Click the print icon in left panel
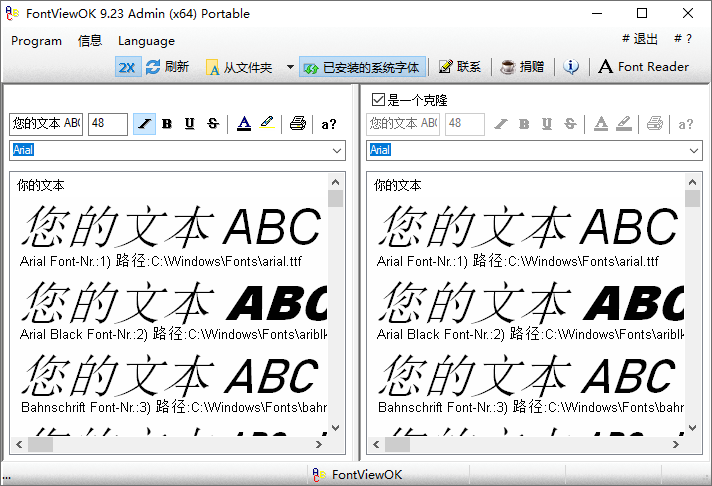 297,124
